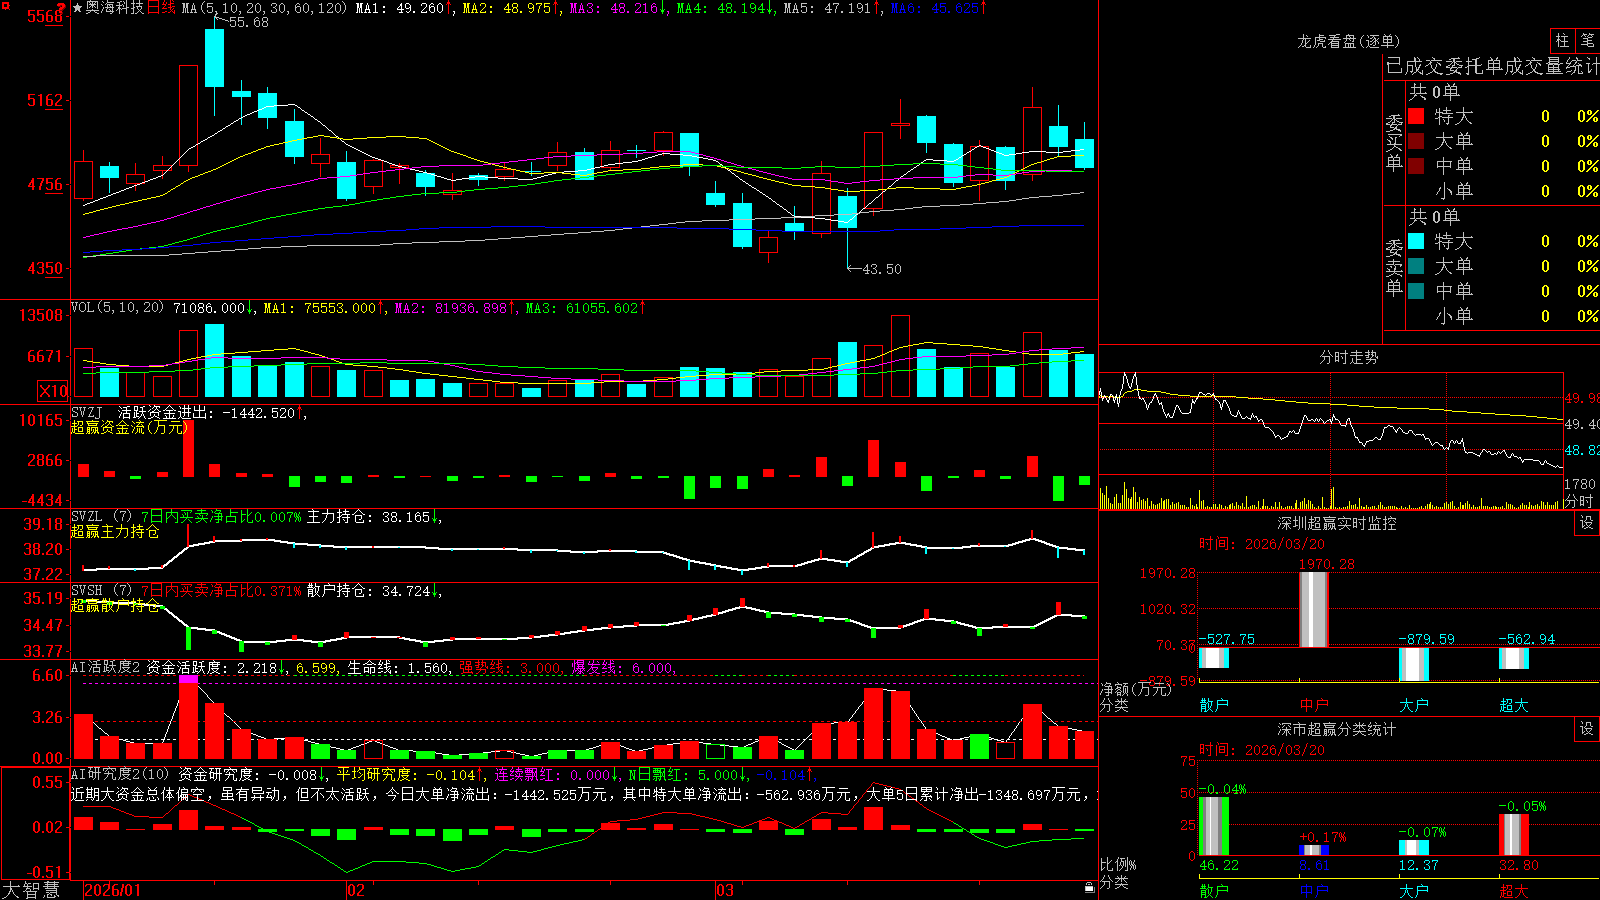Click the 净额(万元) axis label

pyautogui.click(x=1135, y=689)
